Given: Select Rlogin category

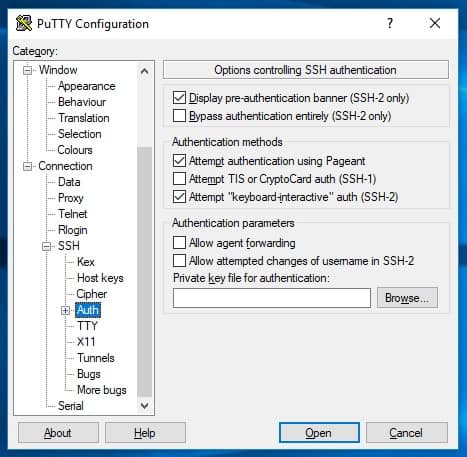Looking at the screenshot, I should click(73, 230).
